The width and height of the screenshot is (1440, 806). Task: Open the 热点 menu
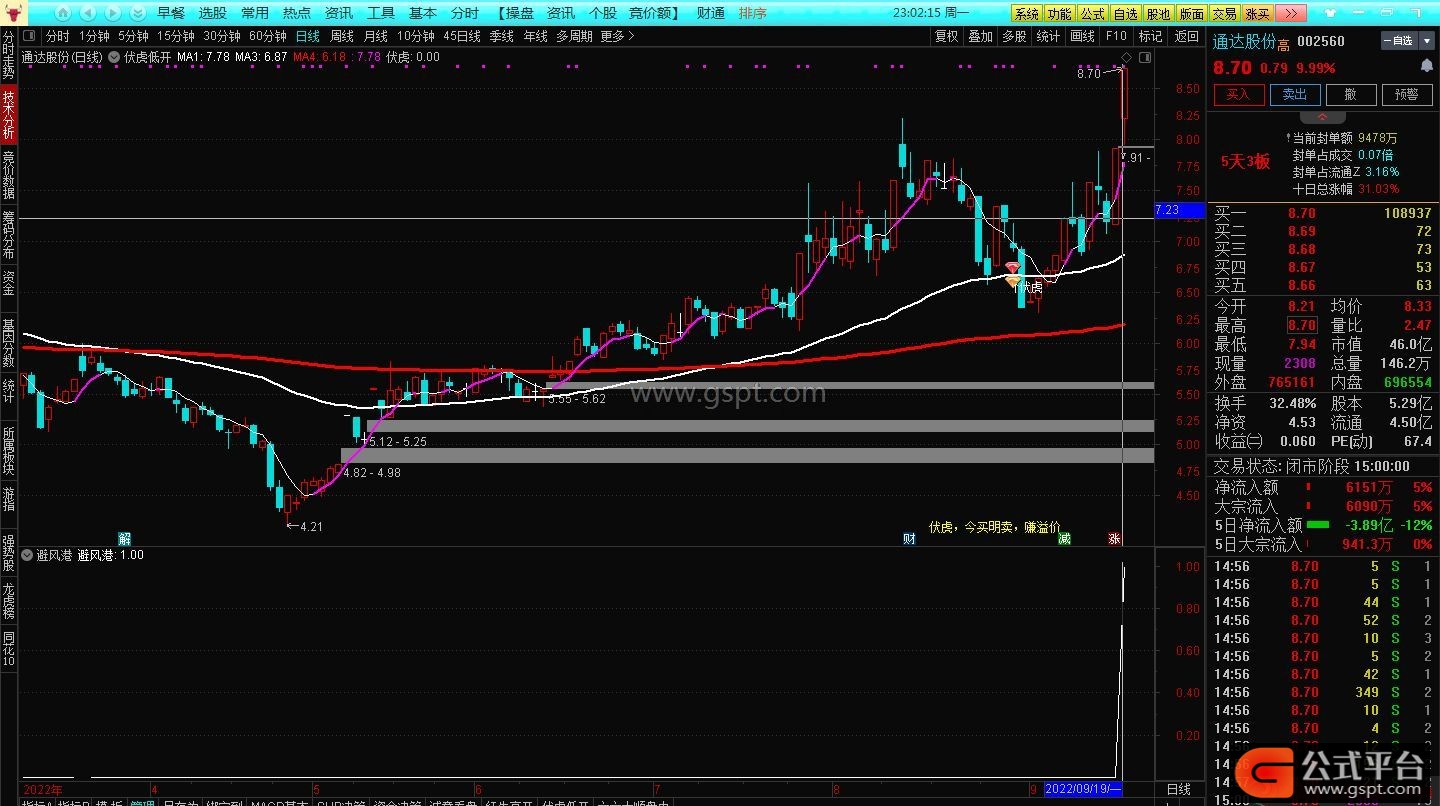297,13
